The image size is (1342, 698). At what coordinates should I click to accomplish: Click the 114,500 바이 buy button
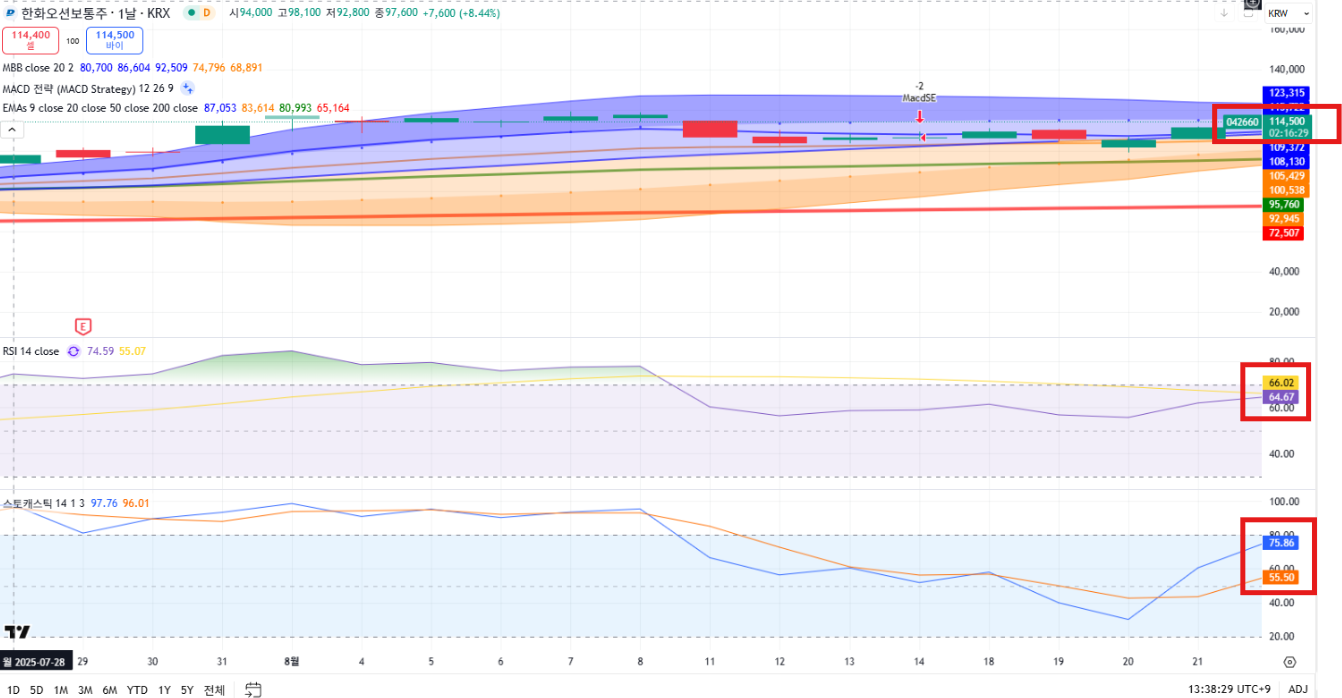[115, 40]
